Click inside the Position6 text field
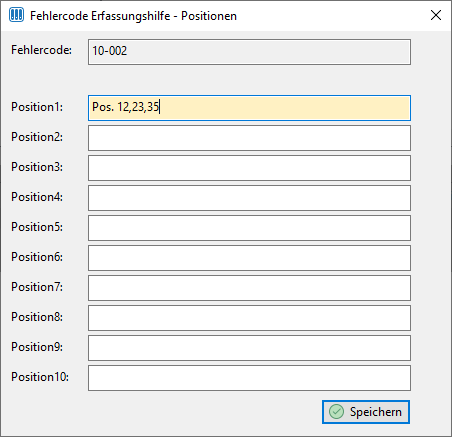 [249, 258]
